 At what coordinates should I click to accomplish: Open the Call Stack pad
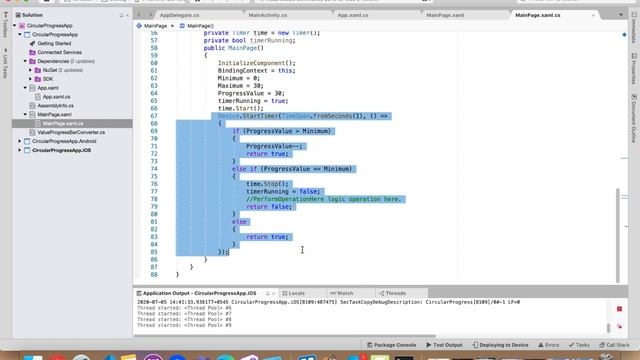coord(615,345)
